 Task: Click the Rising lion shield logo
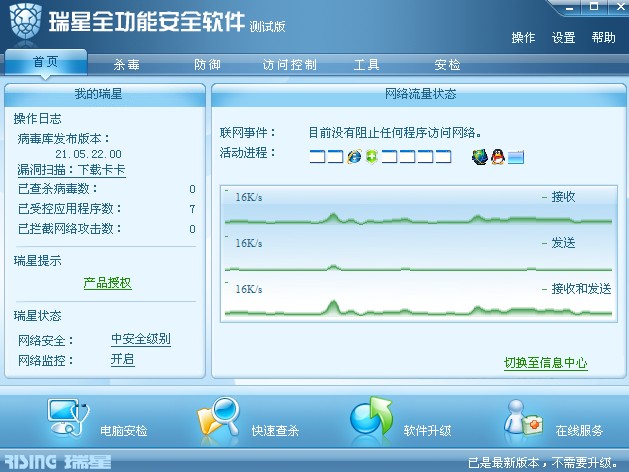pos(25,21)
